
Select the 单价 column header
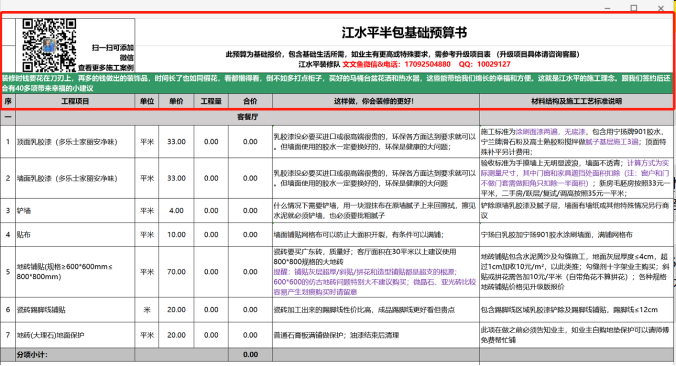[x=176, y=101]
